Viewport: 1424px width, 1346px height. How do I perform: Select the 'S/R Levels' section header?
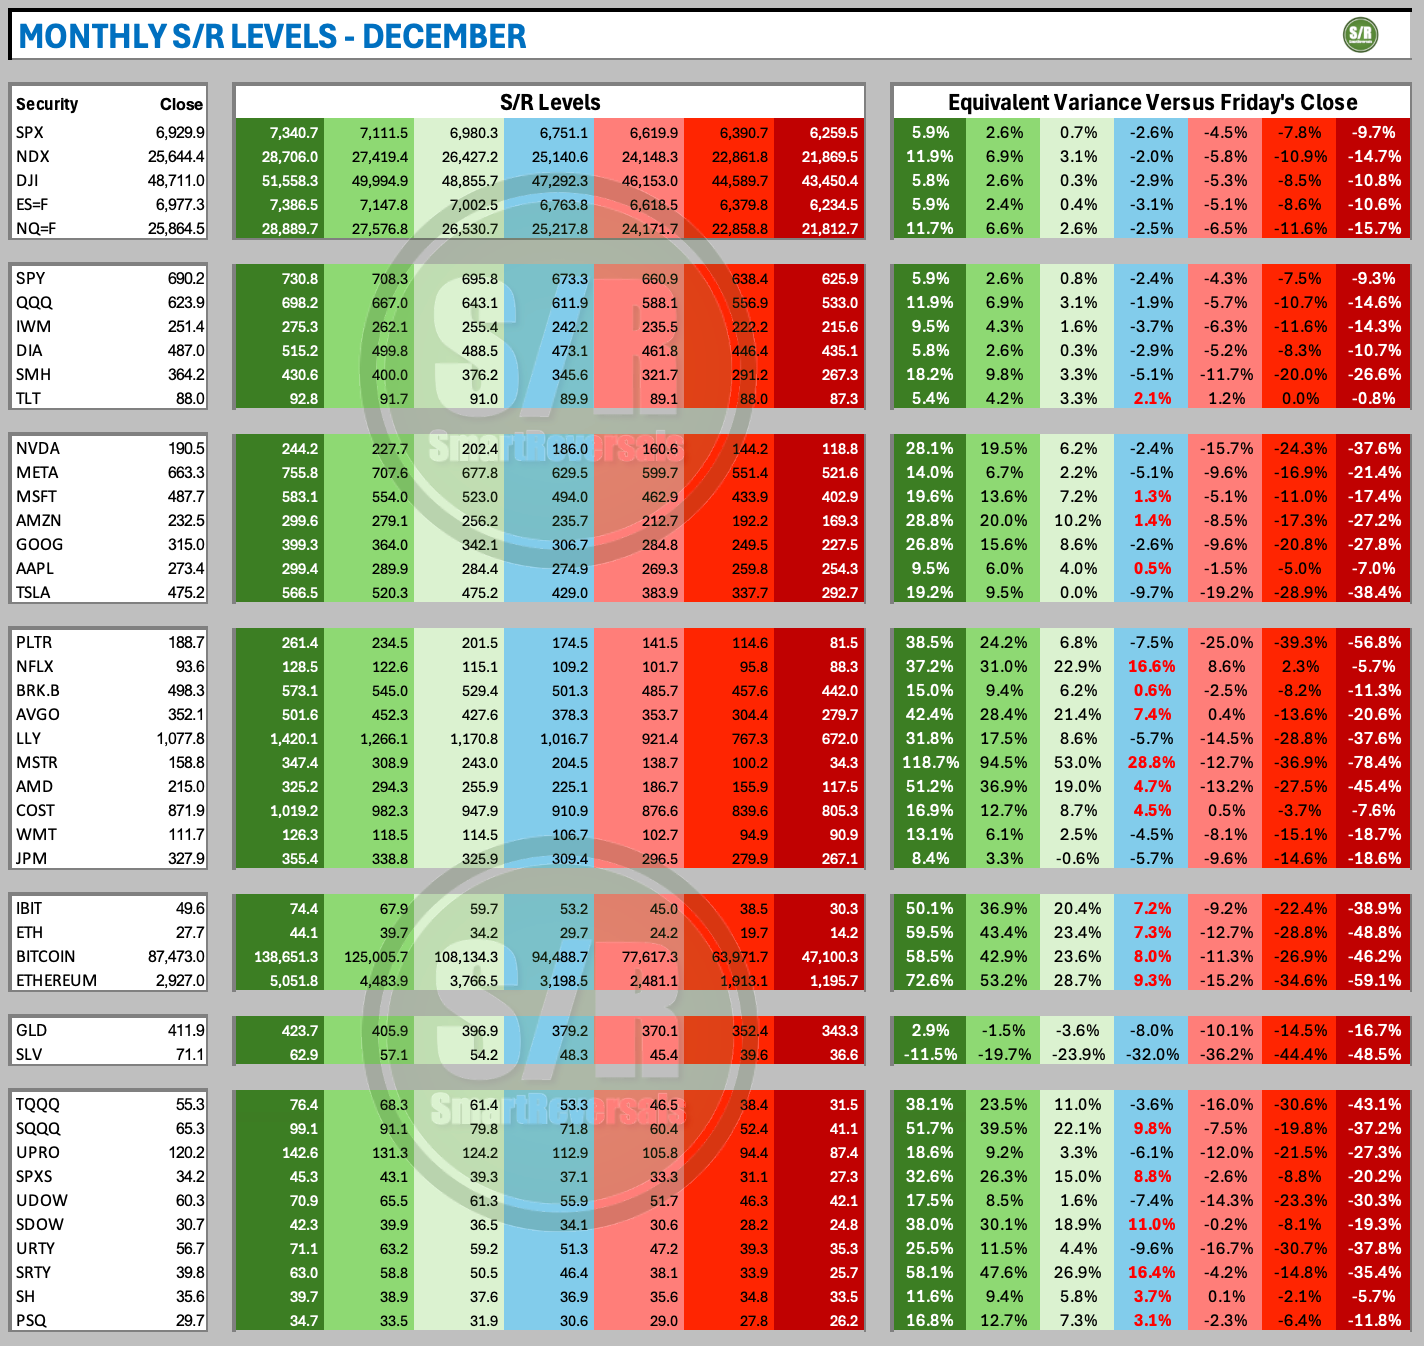coord(550,102)
